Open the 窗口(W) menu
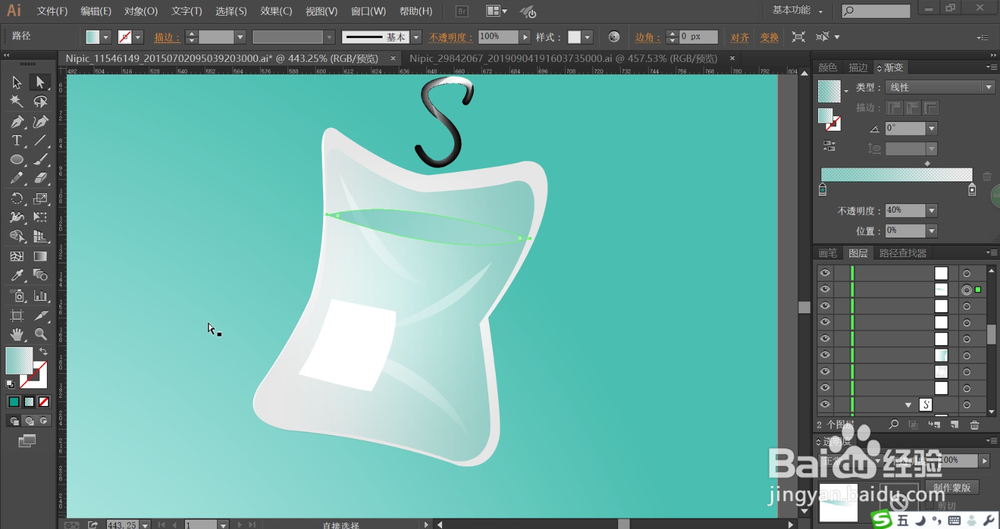Screen dimensions: 1000x529 pos(368,11)
